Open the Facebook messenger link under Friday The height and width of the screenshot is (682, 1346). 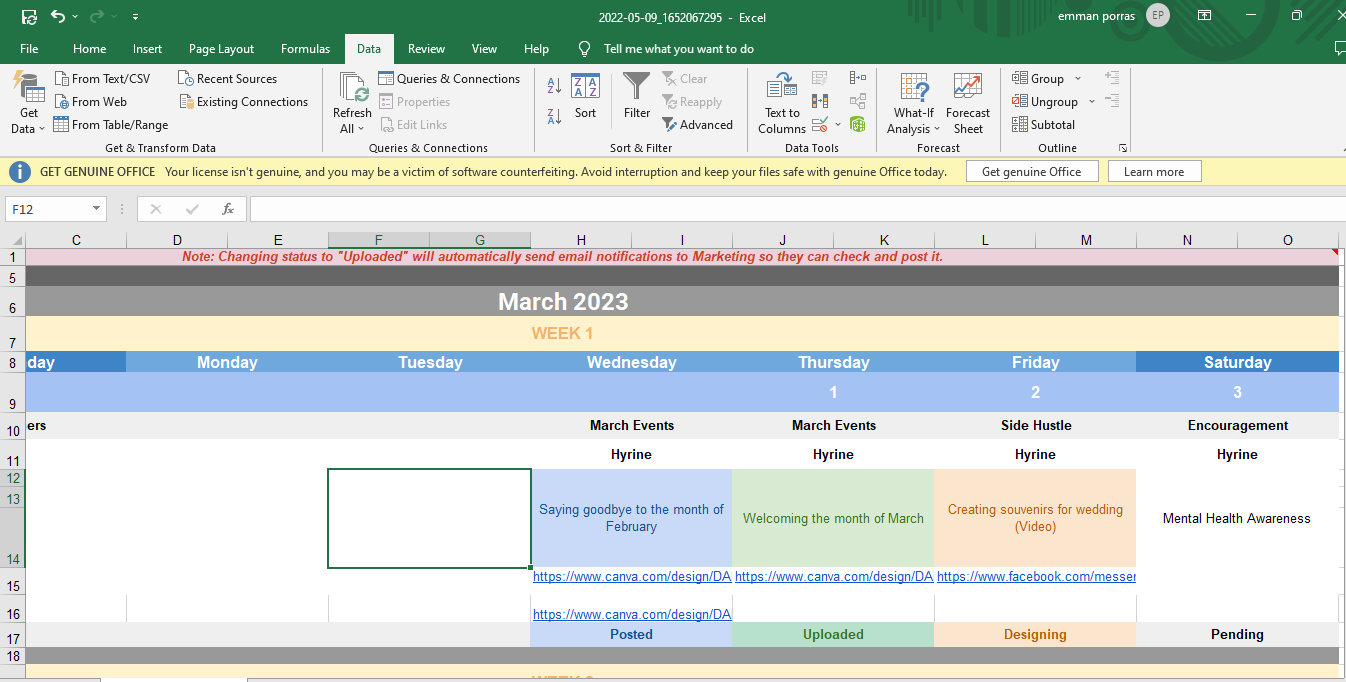(1036, 576)
